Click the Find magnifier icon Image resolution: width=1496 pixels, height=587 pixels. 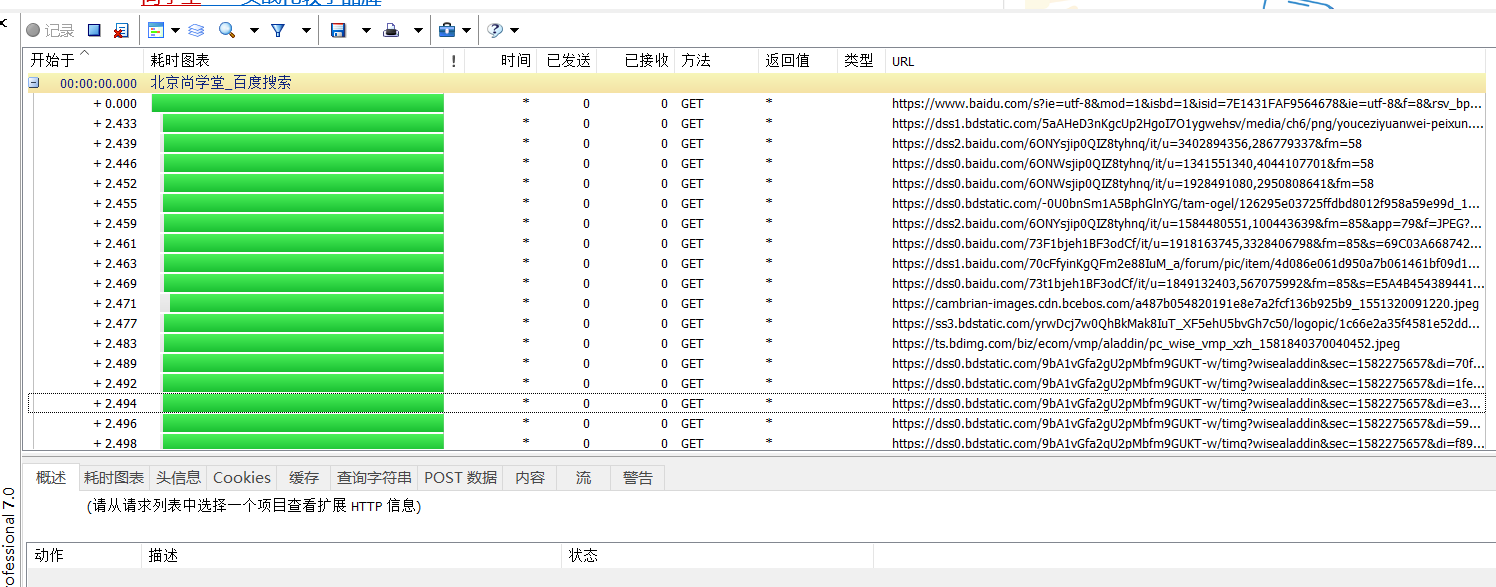[227, 30]
